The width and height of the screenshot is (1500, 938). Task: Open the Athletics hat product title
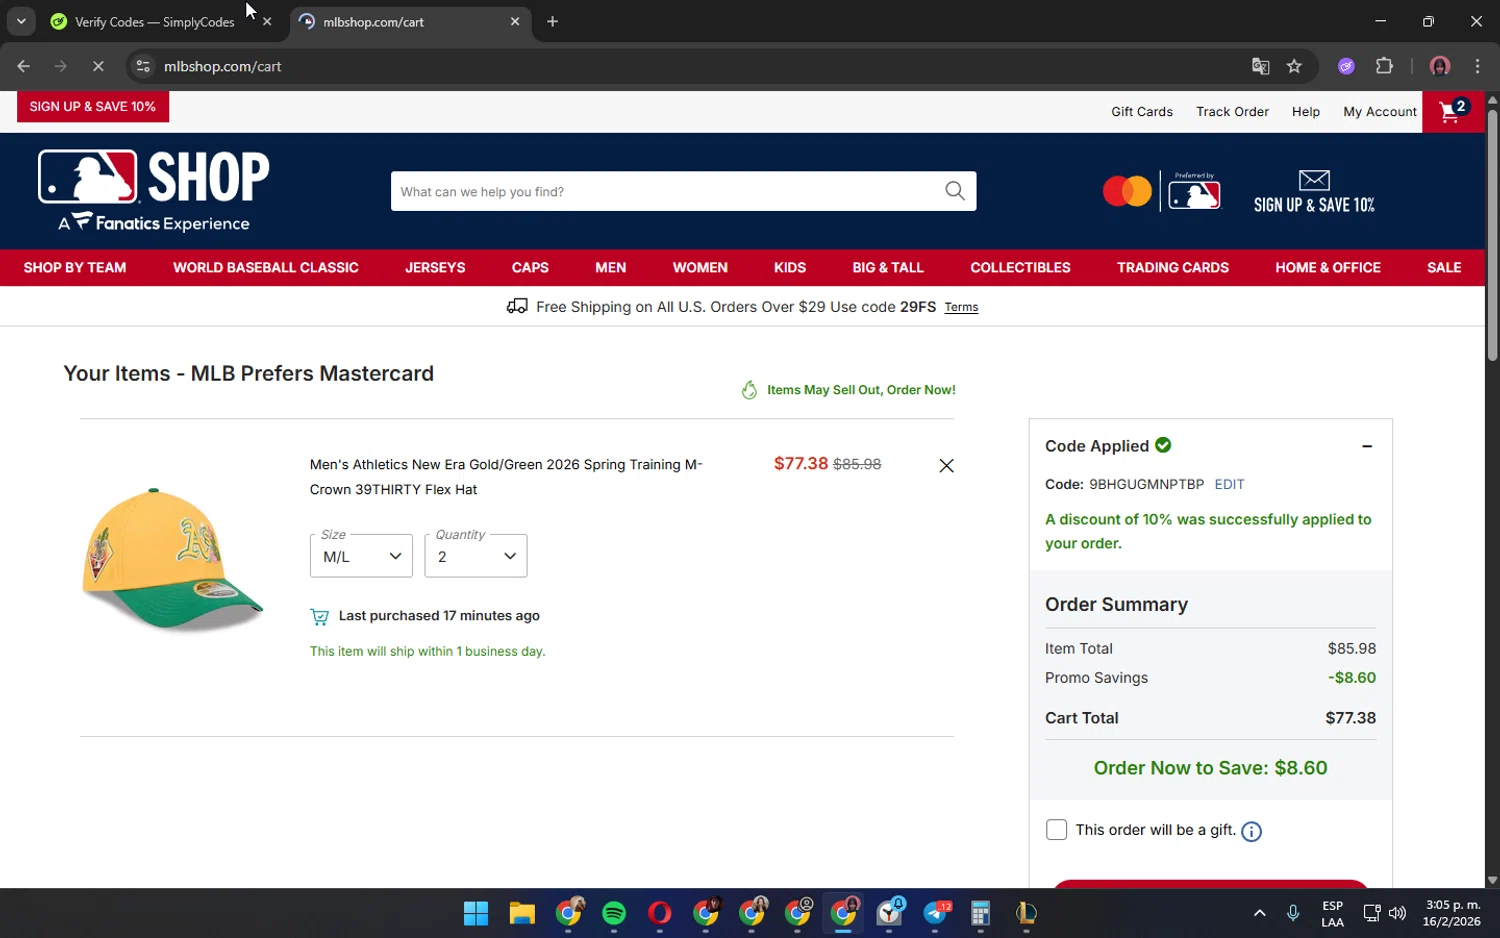coord(506,477)
